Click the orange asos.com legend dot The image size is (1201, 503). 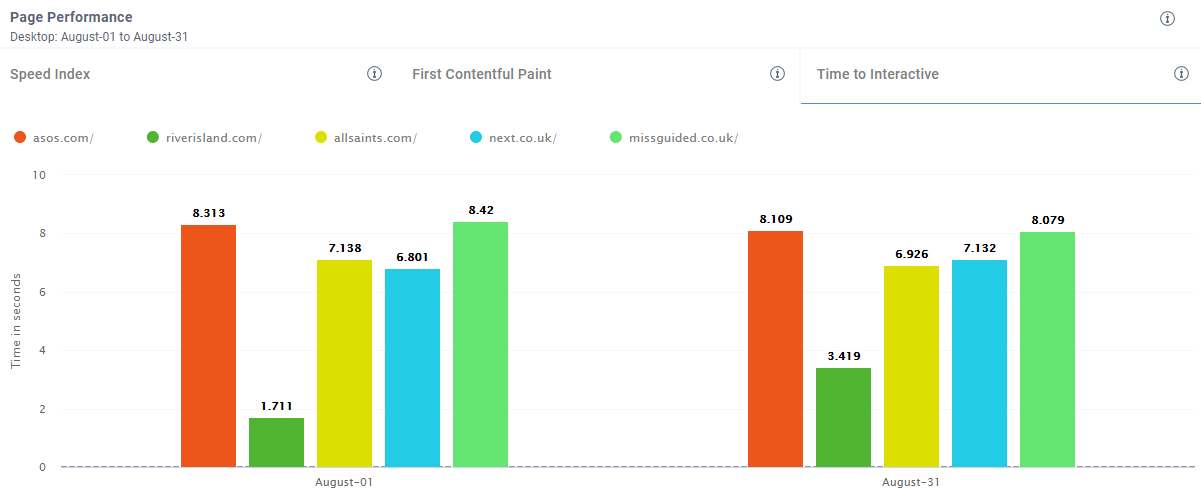coord(20,138)
